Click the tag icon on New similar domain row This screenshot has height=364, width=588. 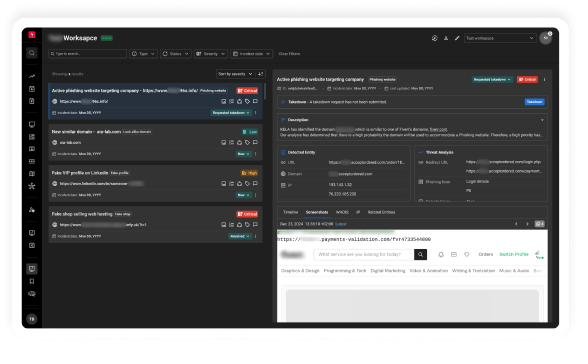pyautogui.click(x=248, y=142)
